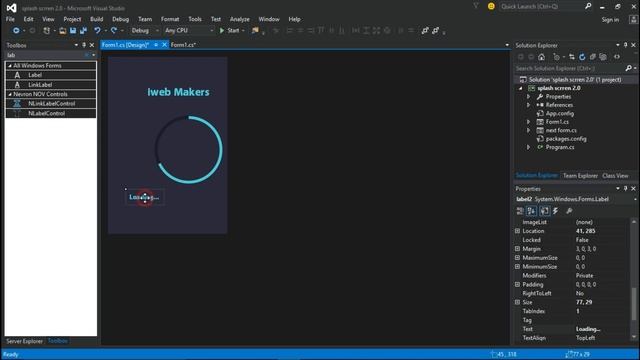Open the Build menu
The width and height of the screenshot is (640, 360).
tap(97, 19)
